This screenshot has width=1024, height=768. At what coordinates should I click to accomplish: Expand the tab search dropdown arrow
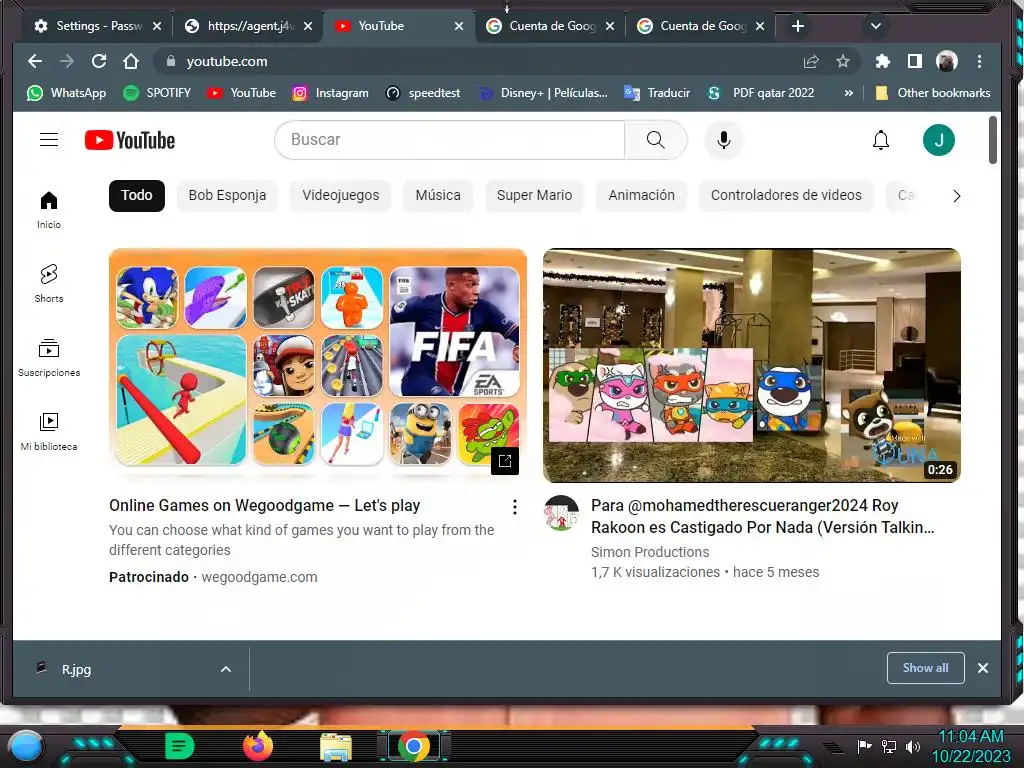coord(876,26)
